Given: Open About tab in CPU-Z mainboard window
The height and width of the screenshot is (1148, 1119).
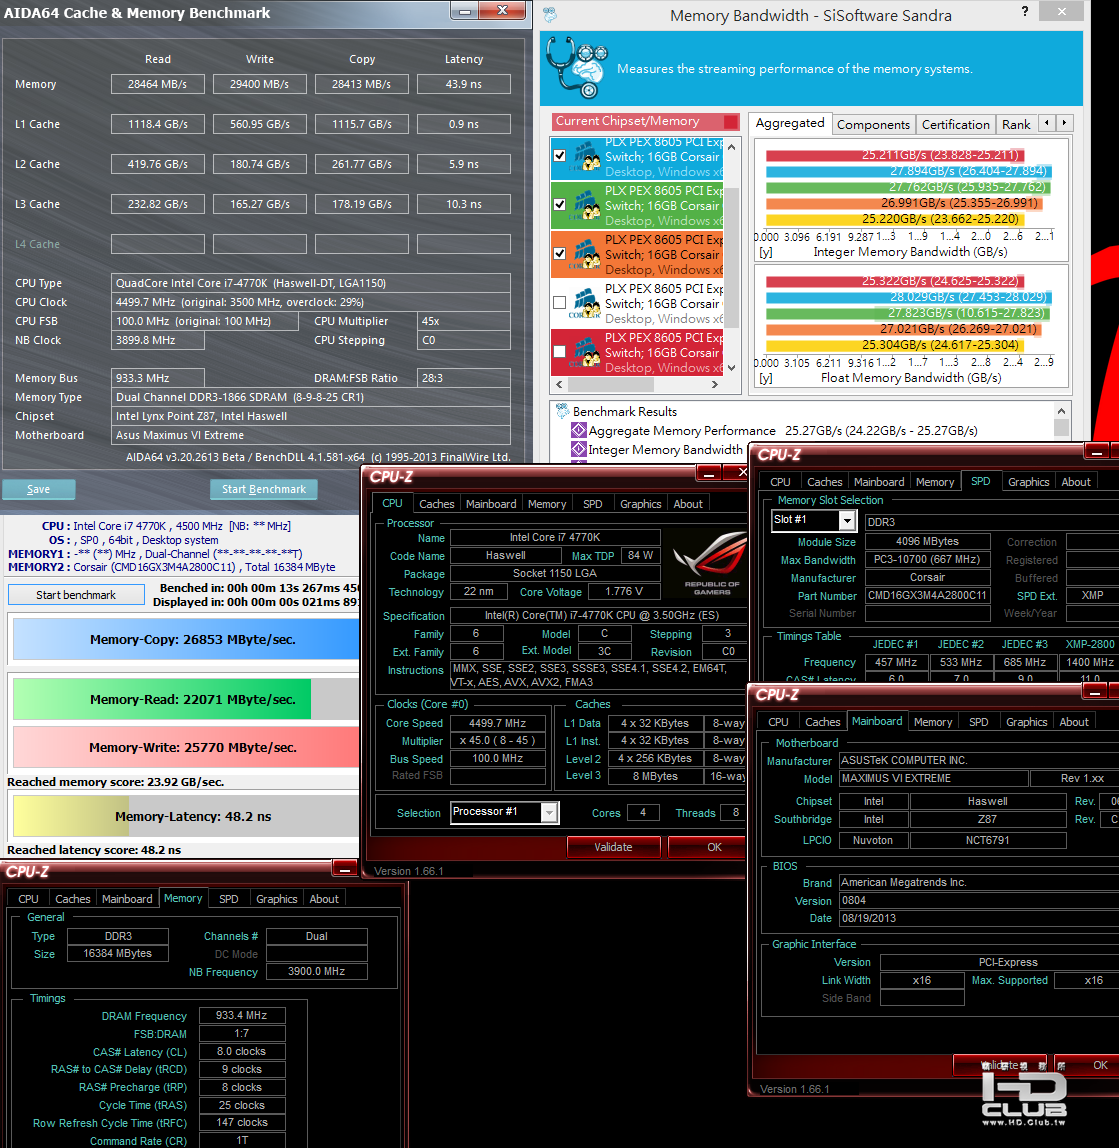Looking at the screenshot, I should (x=1074, y=722).
